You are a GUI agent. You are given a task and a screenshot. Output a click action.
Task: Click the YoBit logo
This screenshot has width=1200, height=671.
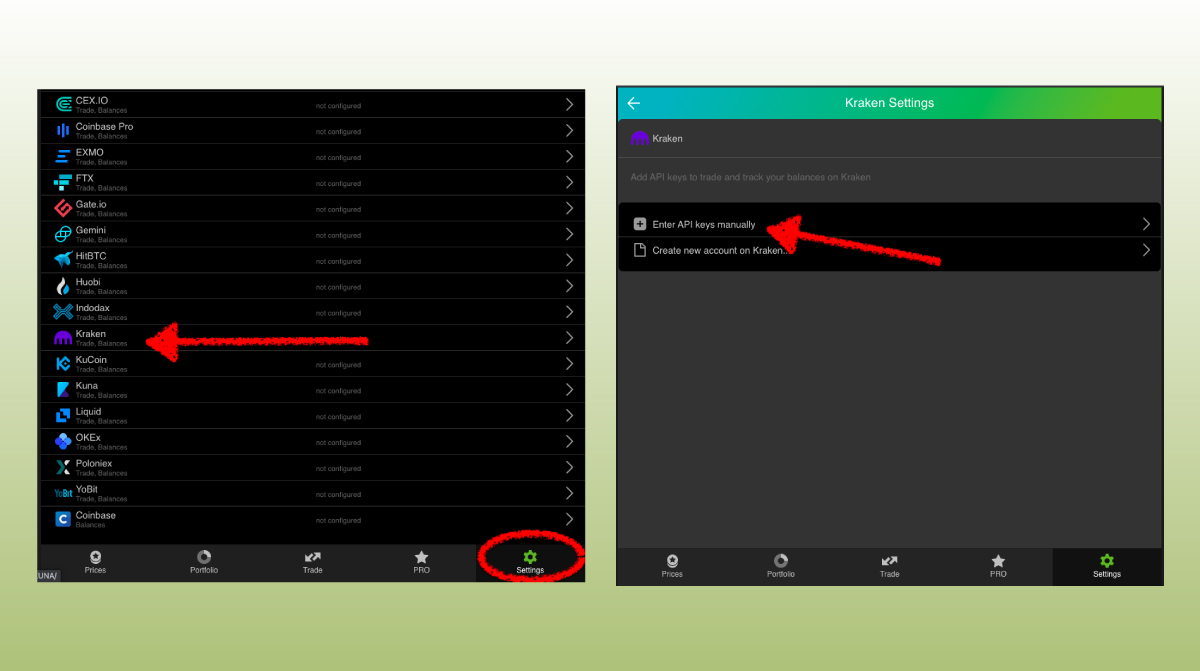tap(62, 493)
